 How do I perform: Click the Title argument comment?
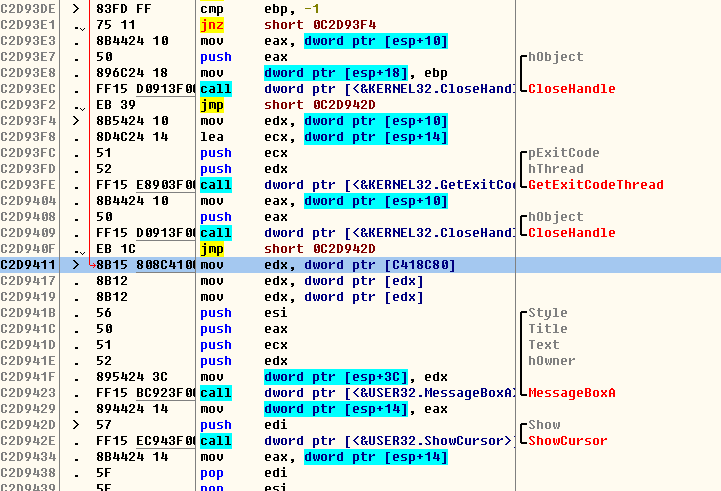point(548,329)
